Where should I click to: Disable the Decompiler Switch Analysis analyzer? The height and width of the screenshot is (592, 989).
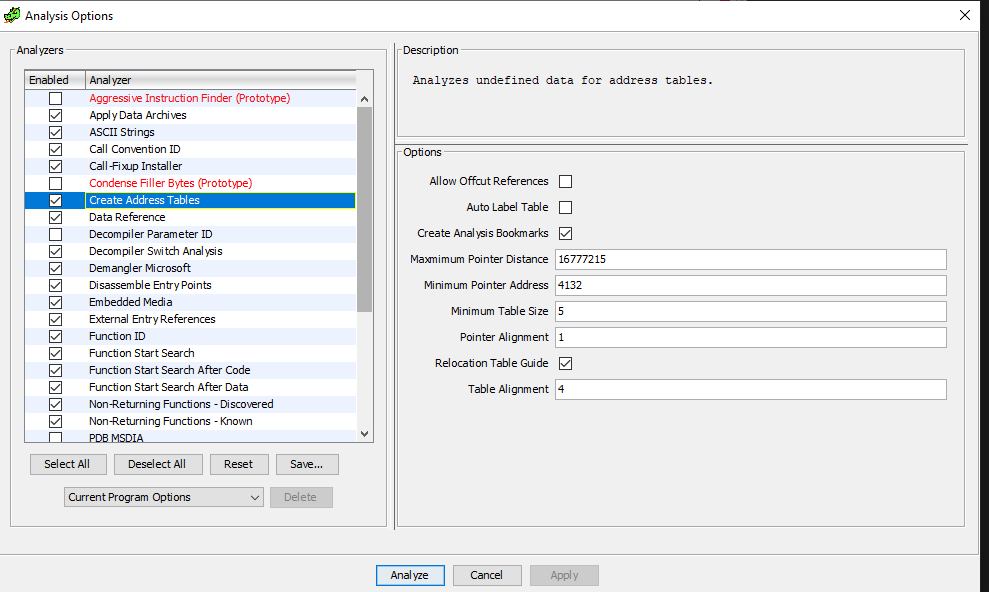click(x=55, y=251)
